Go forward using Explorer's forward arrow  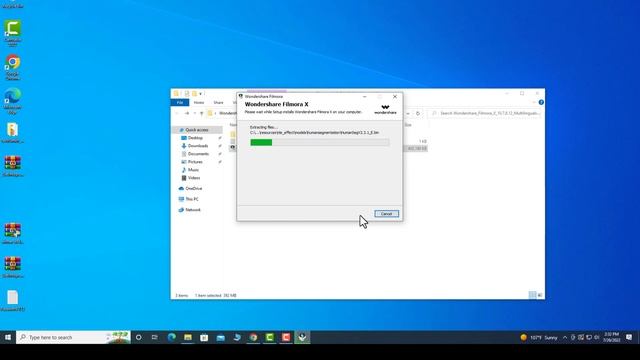[187, 113]
